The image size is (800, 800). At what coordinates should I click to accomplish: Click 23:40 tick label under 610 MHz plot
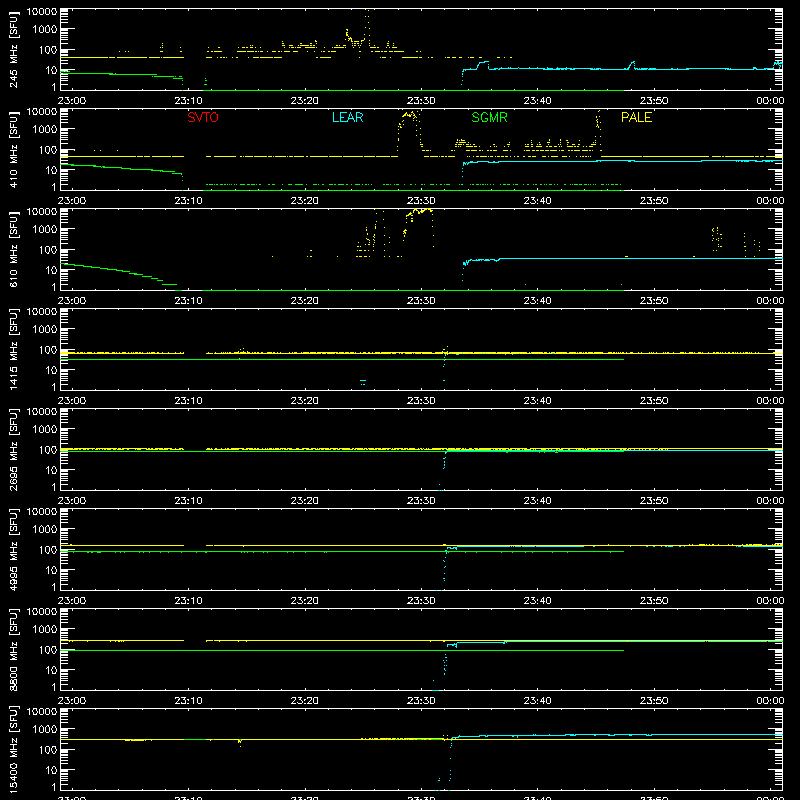(537, 301)
